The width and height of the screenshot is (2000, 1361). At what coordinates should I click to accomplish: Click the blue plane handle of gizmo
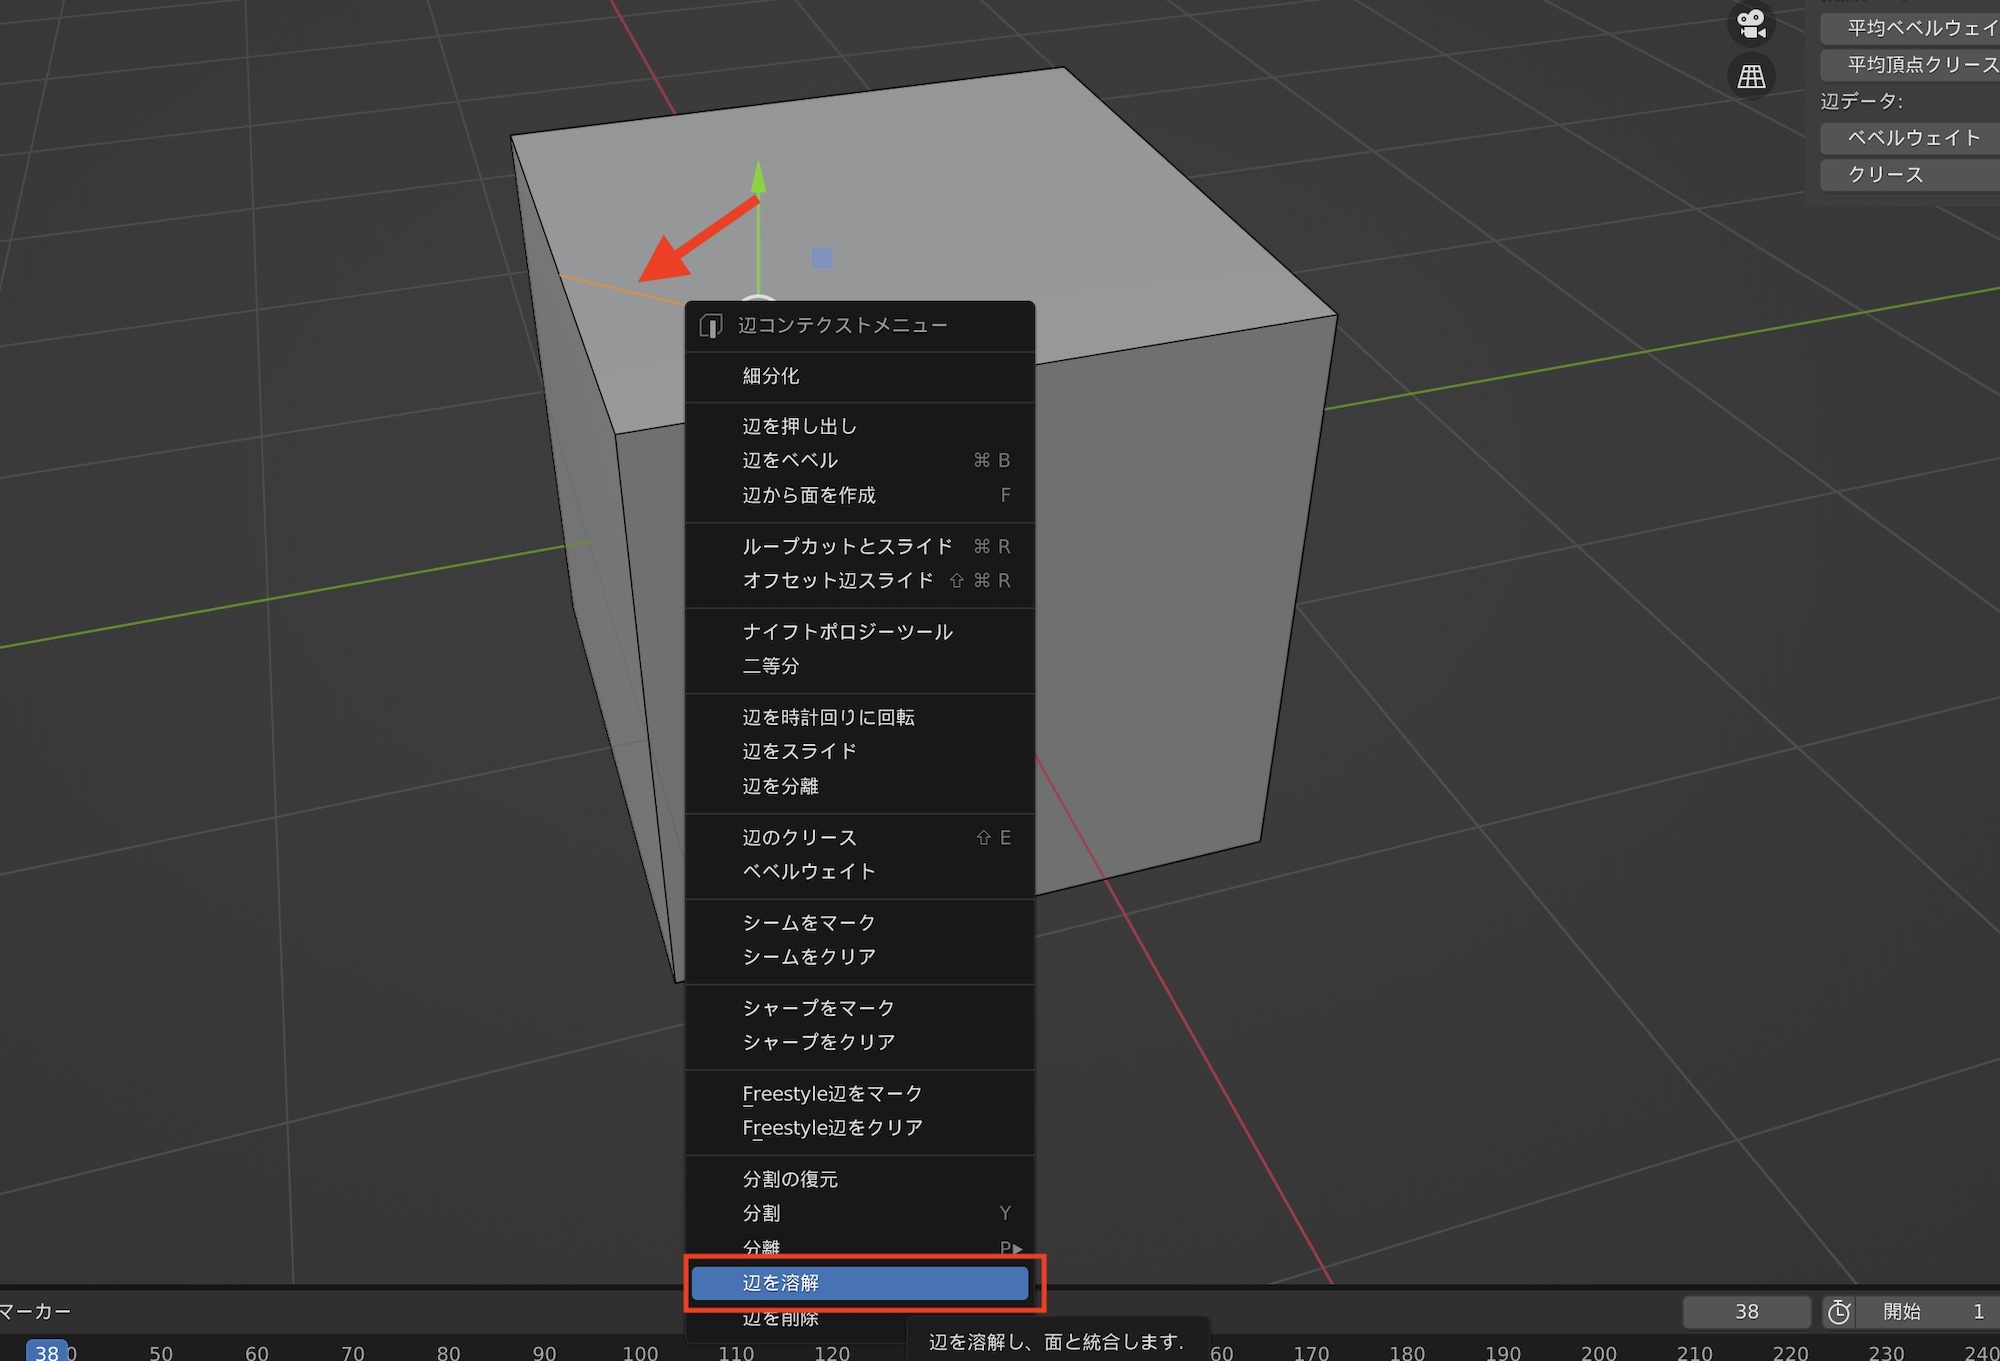pos(822,258)
